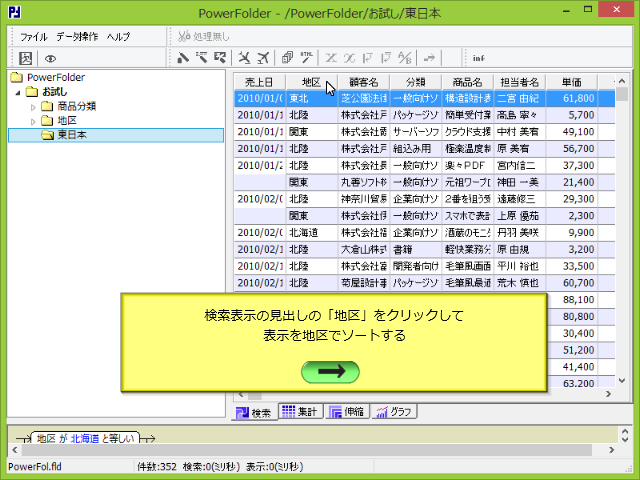Click the 北海道 value in filter condition

click(85, 439)
